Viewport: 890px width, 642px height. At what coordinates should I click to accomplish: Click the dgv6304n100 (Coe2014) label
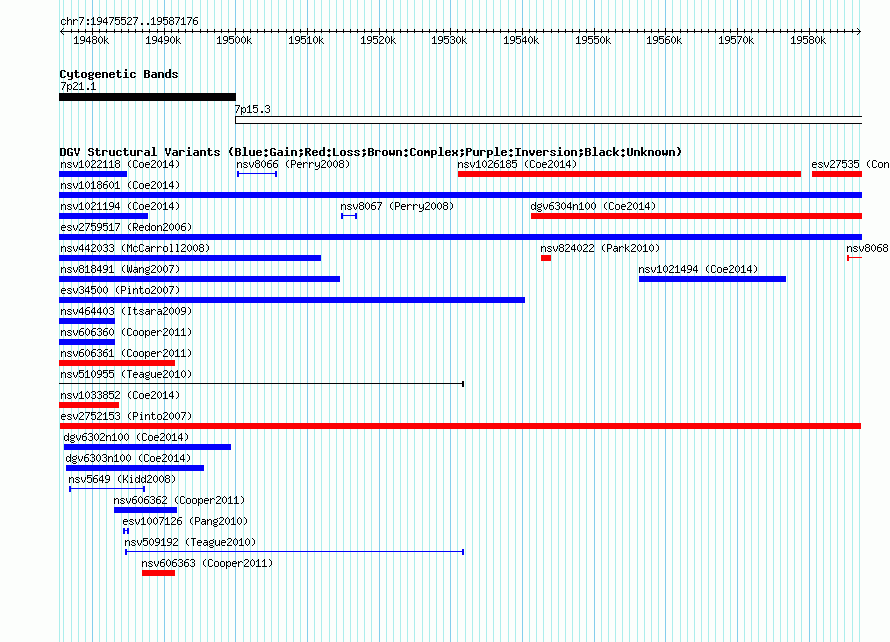click(x=593, y=206)
